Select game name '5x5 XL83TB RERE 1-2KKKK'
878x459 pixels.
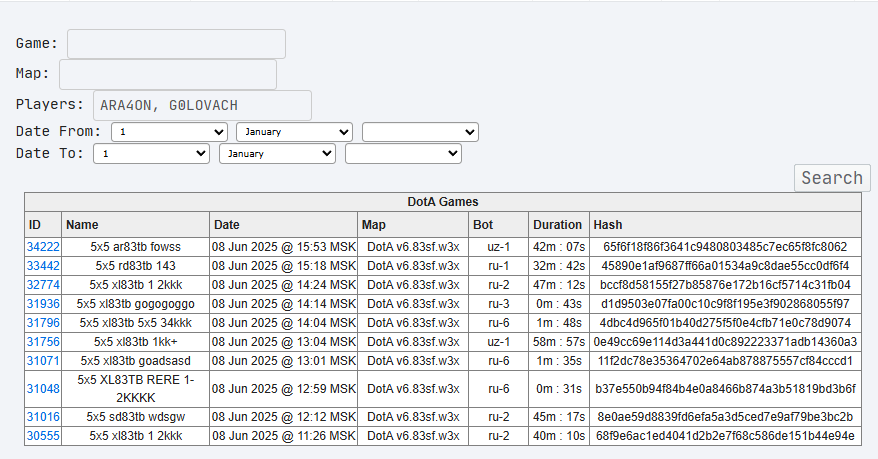coord(136,389)
